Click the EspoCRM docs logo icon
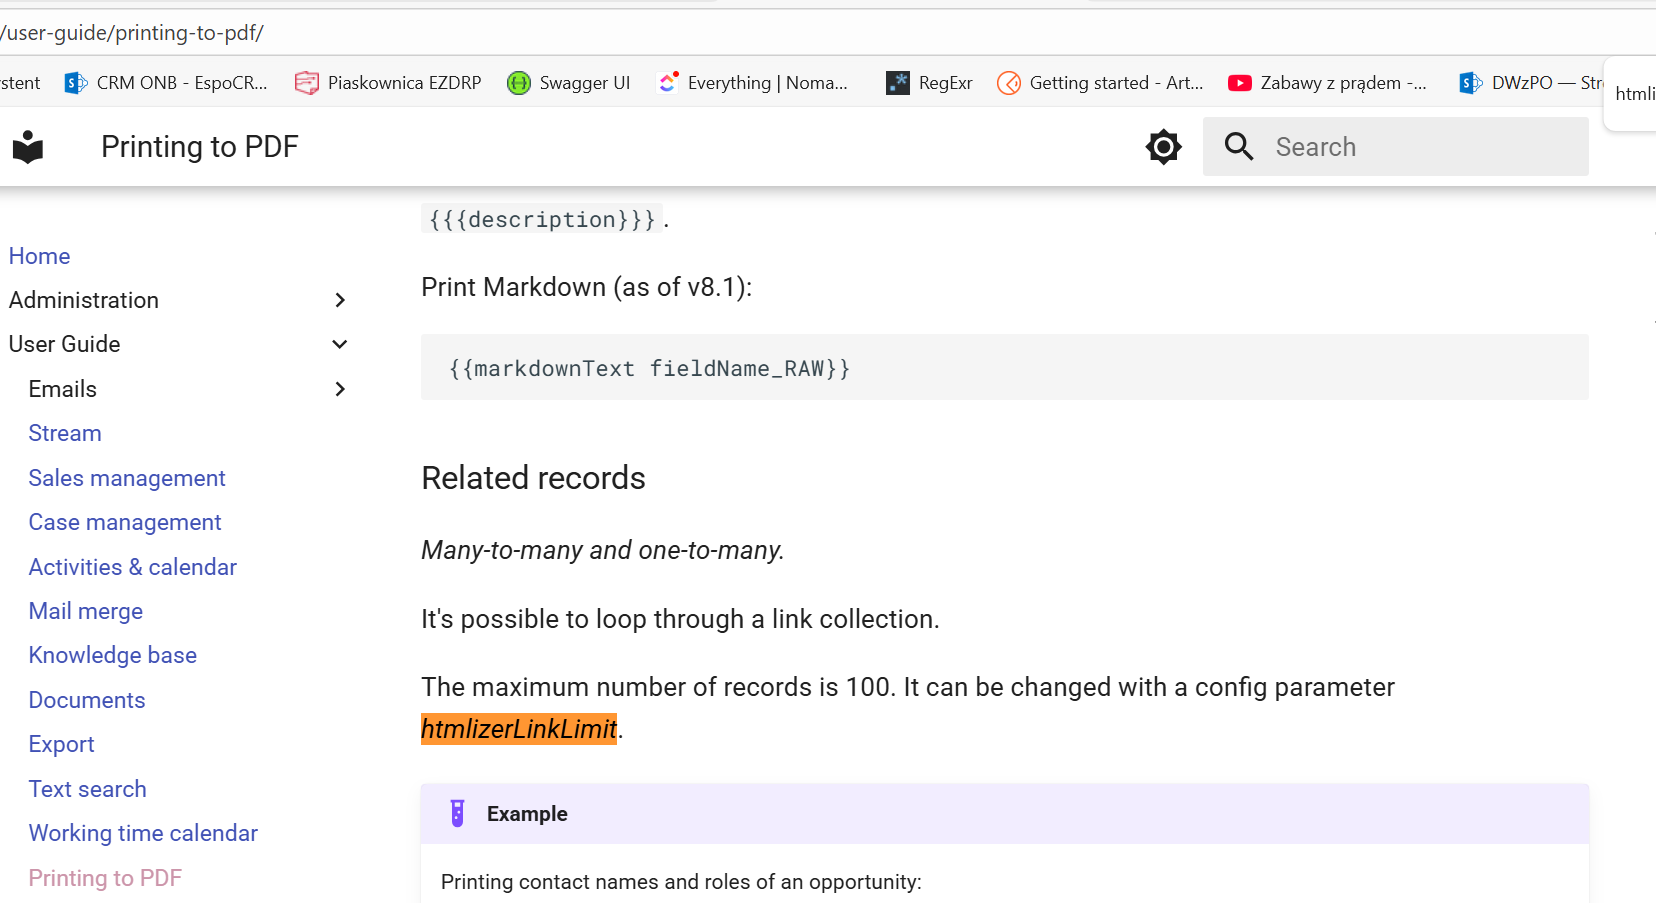Screen dimensions: 1656x903 coord(28,147)
